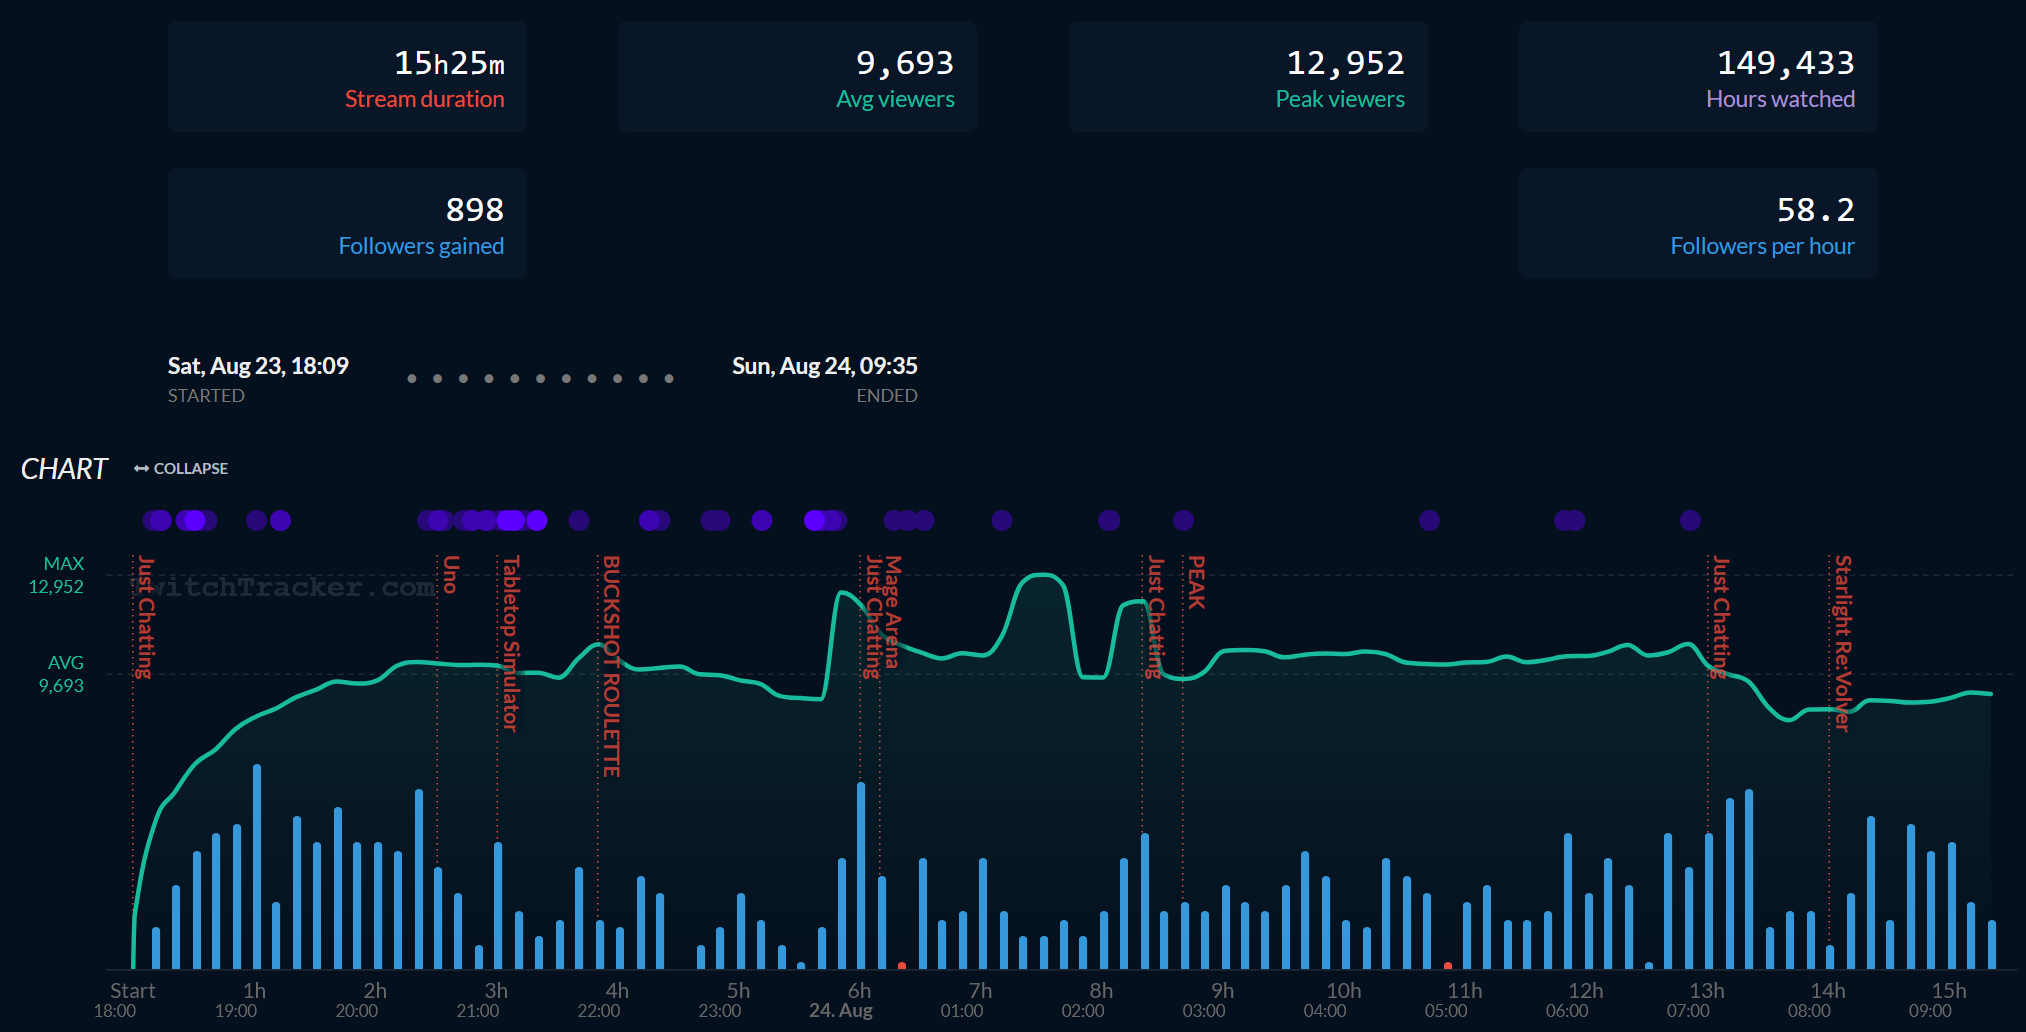Click the BUCKSHOT ROULETTE game marker label
This screenshot has width=2026, height=1032.
[611, 666]
